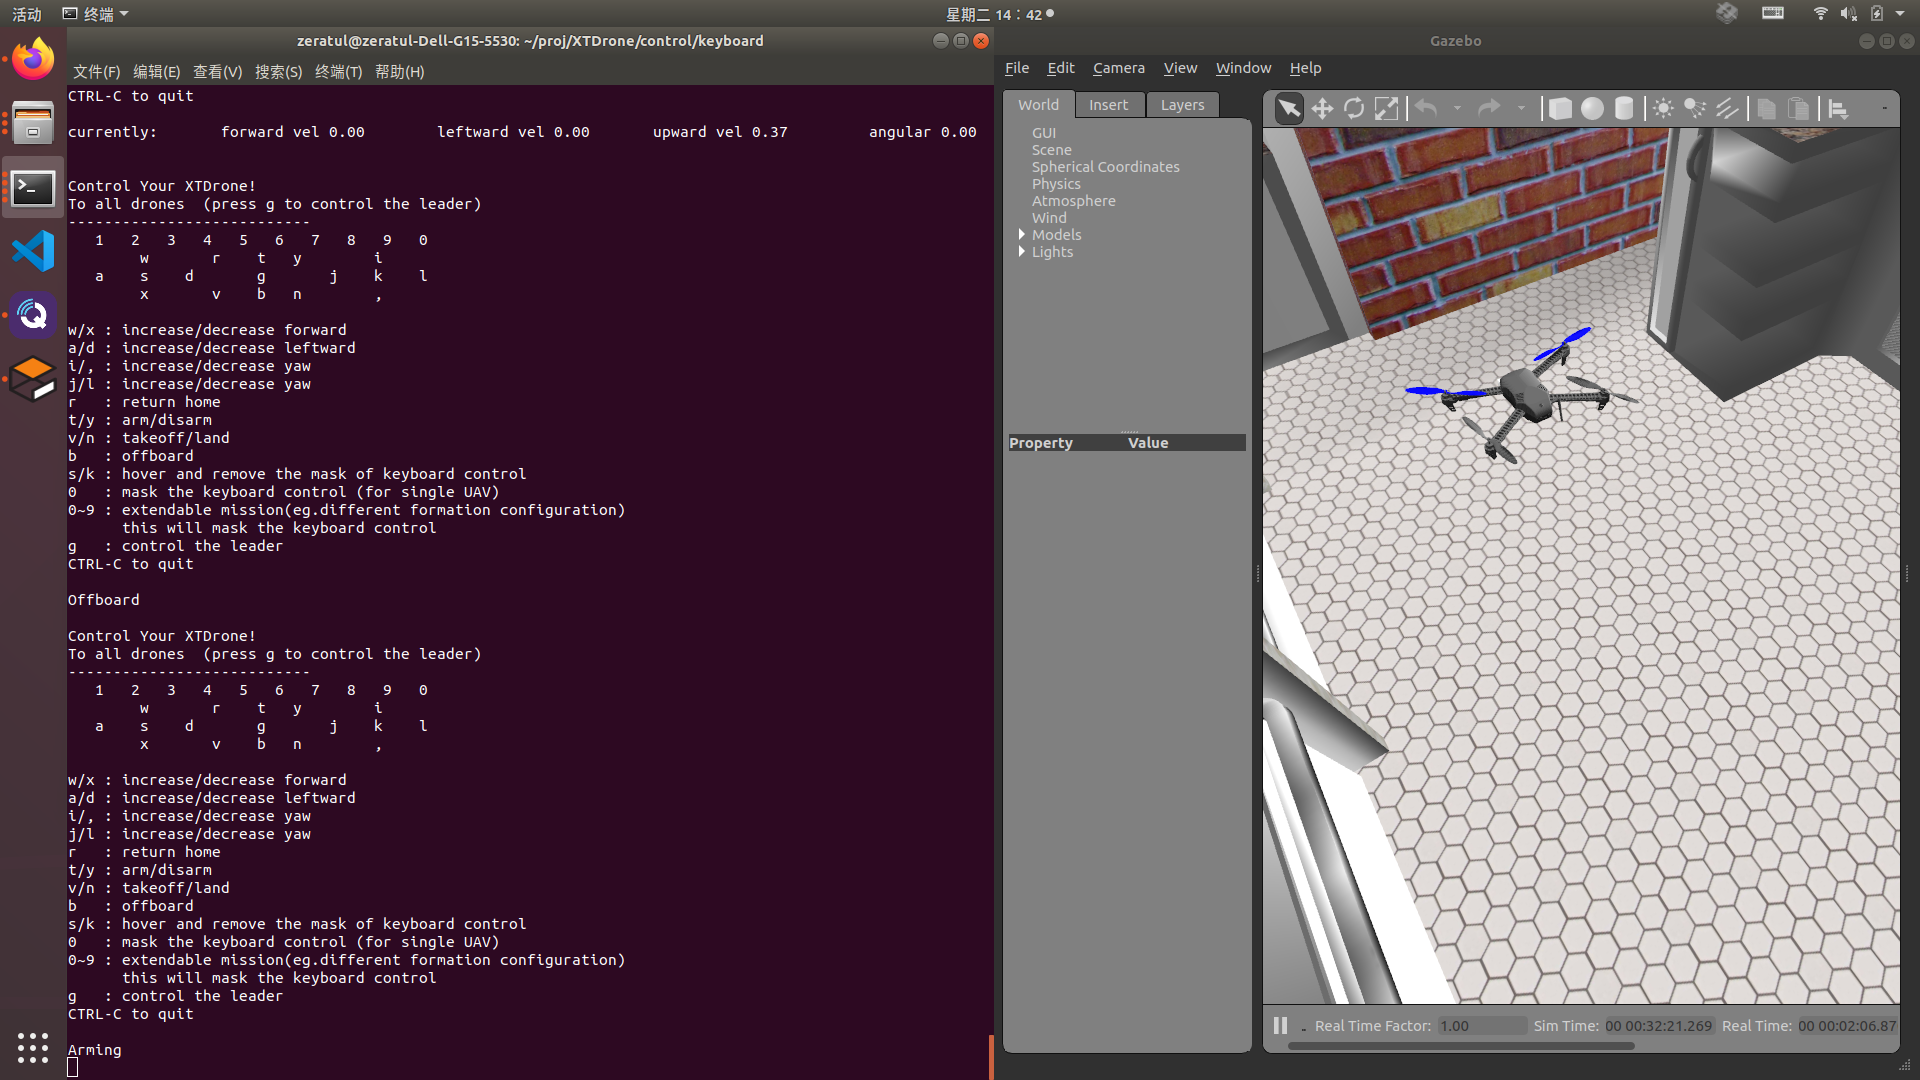Open Firefox from the dock
The image size is (1920, 1080).
(x=33, y=60)
